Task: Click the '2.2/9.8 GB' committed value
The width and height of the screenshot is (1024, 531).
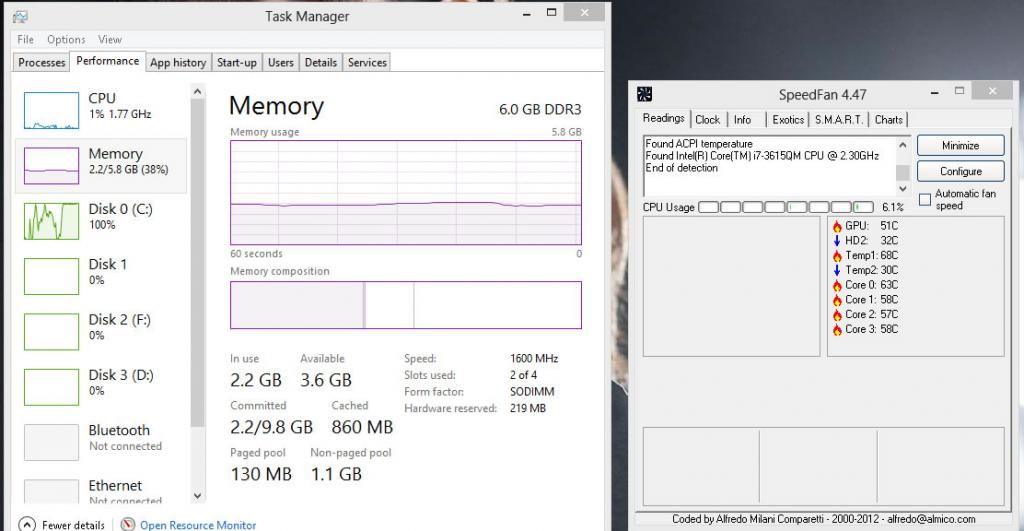Action: [271, 427]
